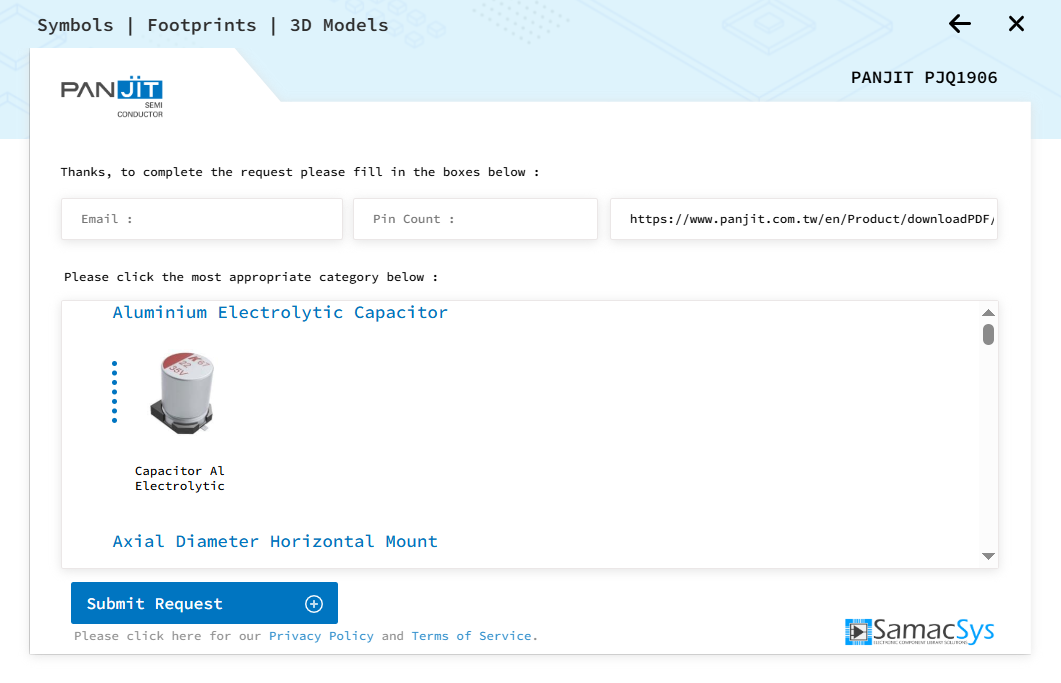This screenshot has width=1061, height=683.
Task: Select the 'Capacitor Al Electrolytic' label
Action: [179, 478]
